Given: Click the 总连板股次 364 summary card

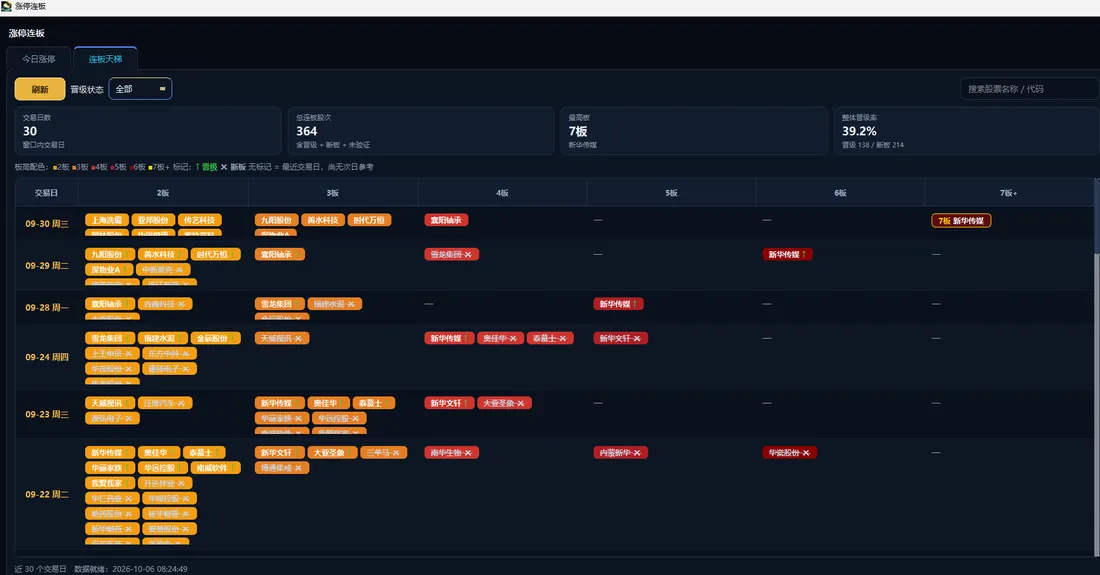Looking at the screenshot, I should pos(421,131).
